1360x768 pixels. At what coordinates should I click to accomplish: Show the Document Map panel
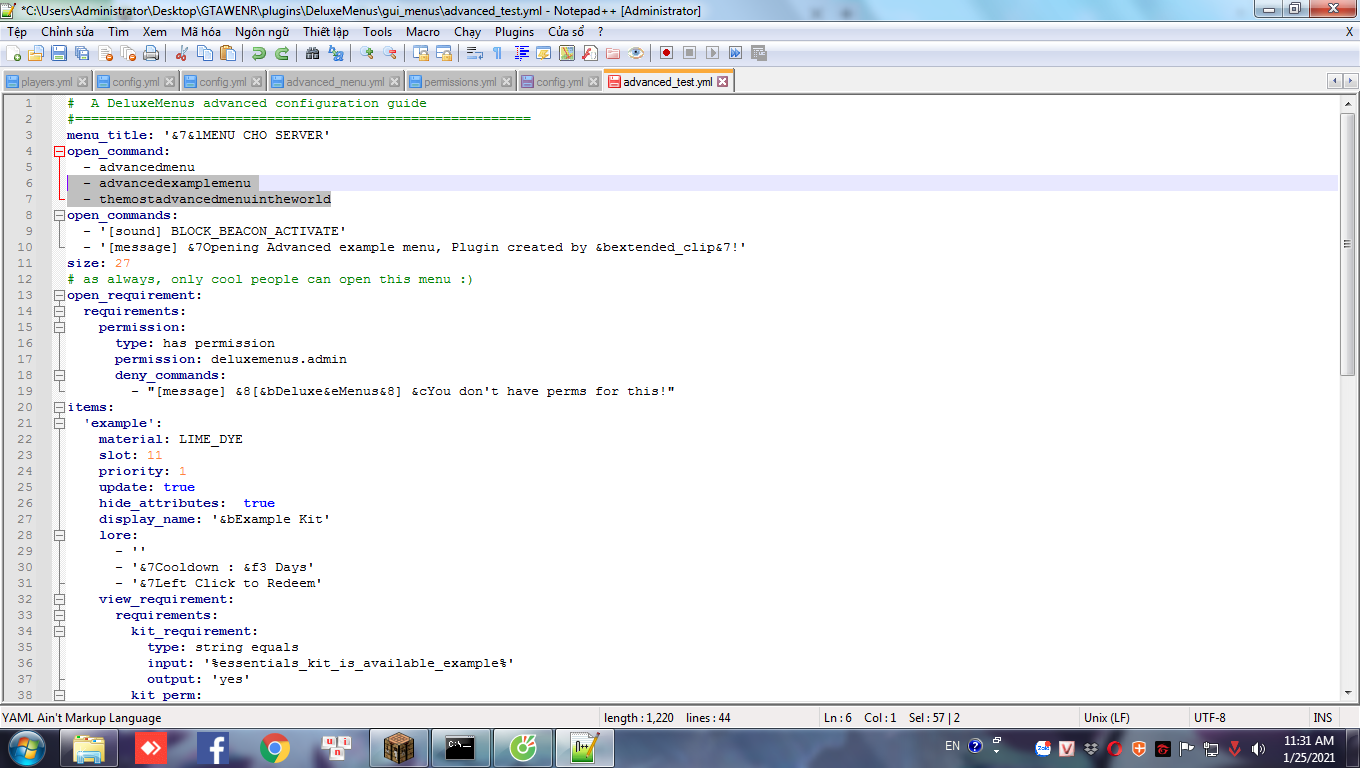tap(567, 53)
